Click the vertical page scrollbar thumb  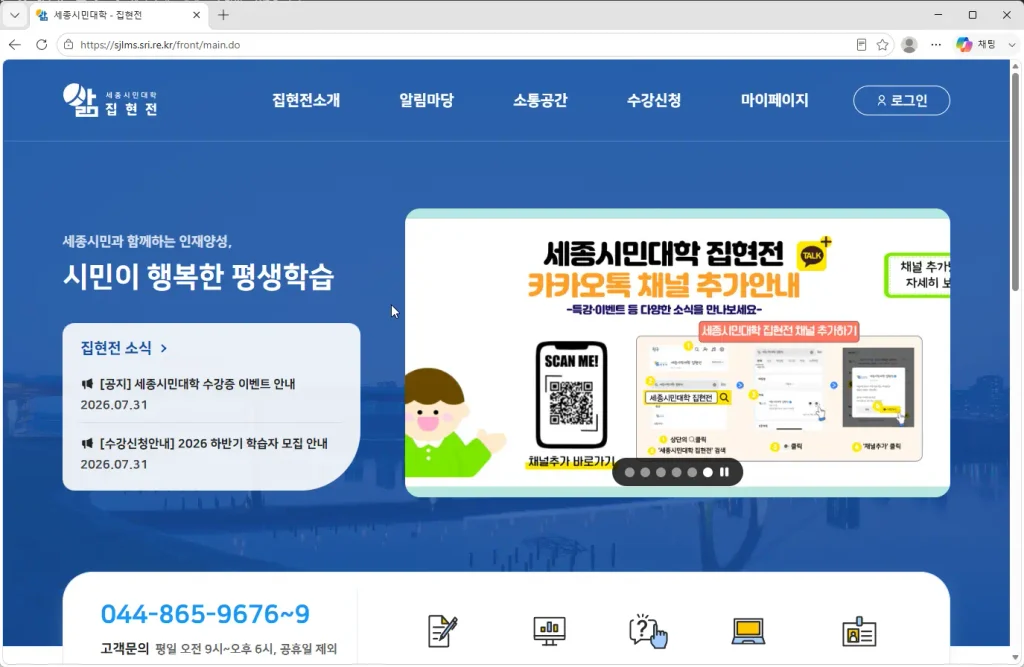1015,182
